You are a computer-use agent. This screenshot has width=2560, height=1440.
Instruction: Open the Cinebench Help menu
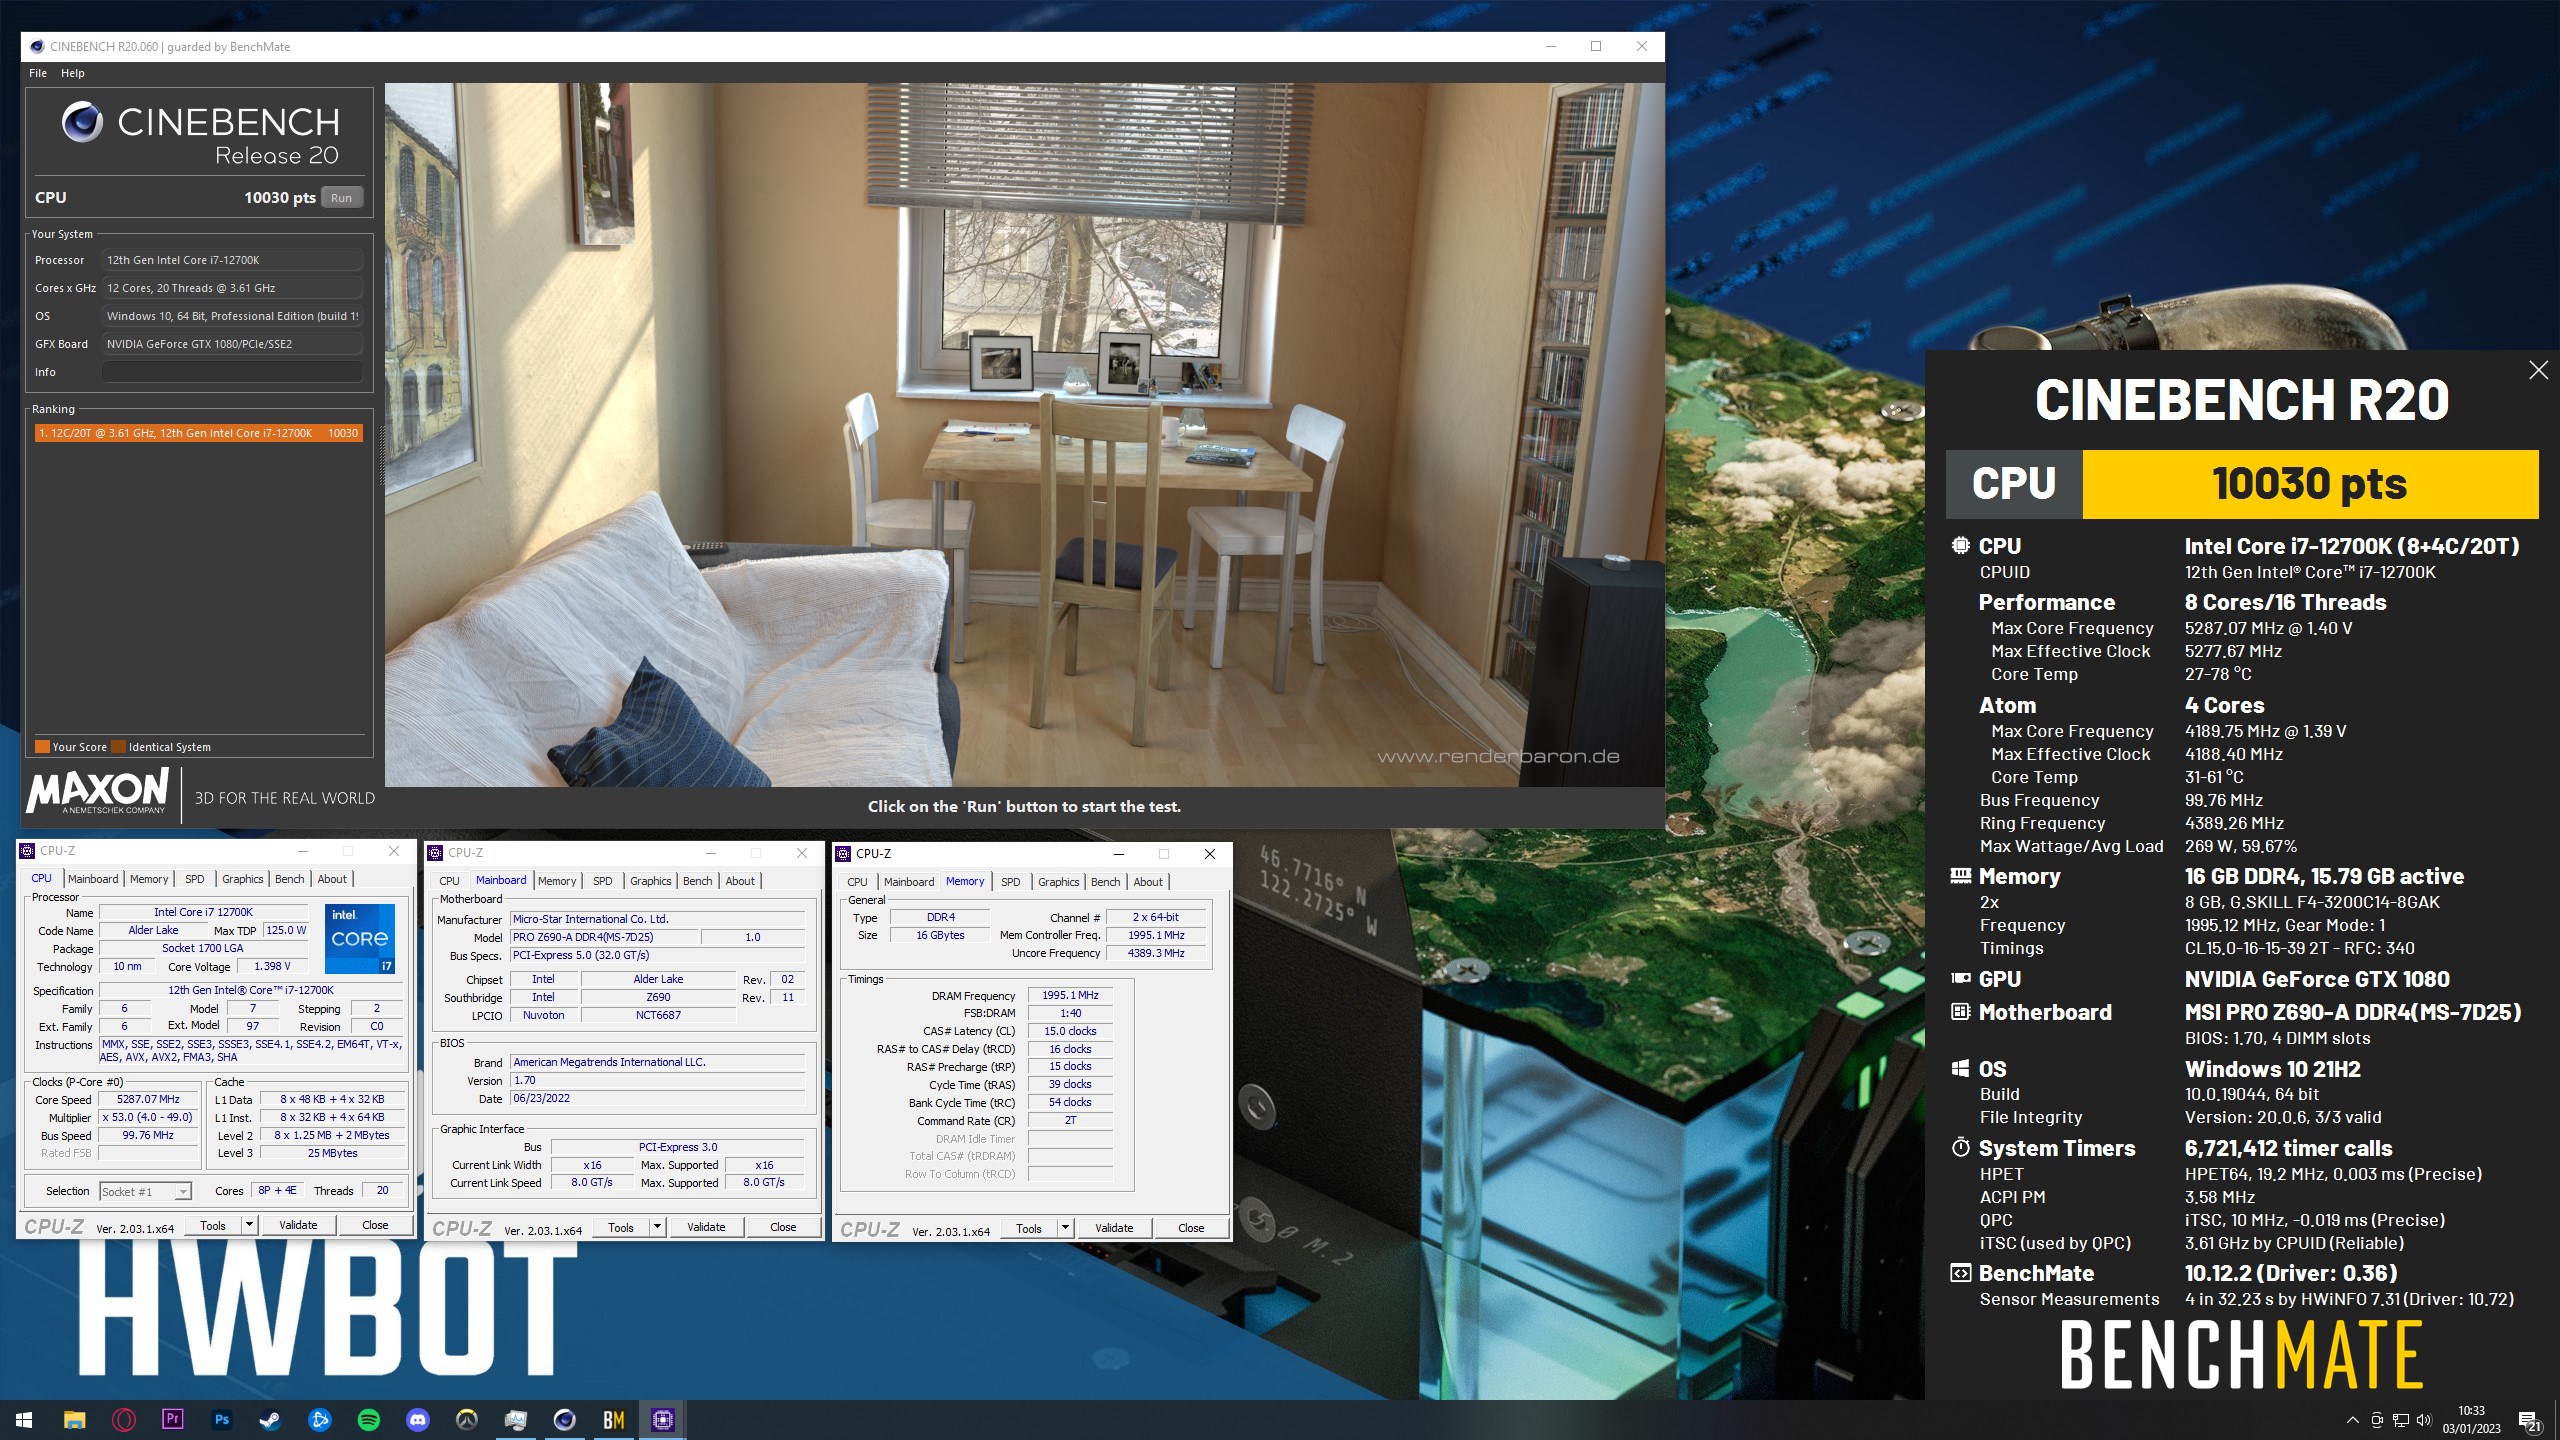(x=72, y=73)
